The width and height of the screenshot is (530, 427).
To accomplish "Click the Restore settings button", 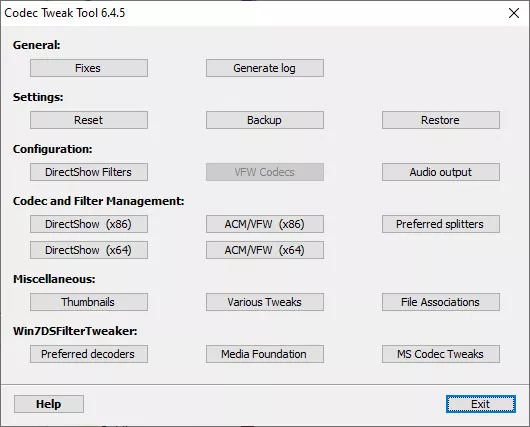I will [441, 120].
